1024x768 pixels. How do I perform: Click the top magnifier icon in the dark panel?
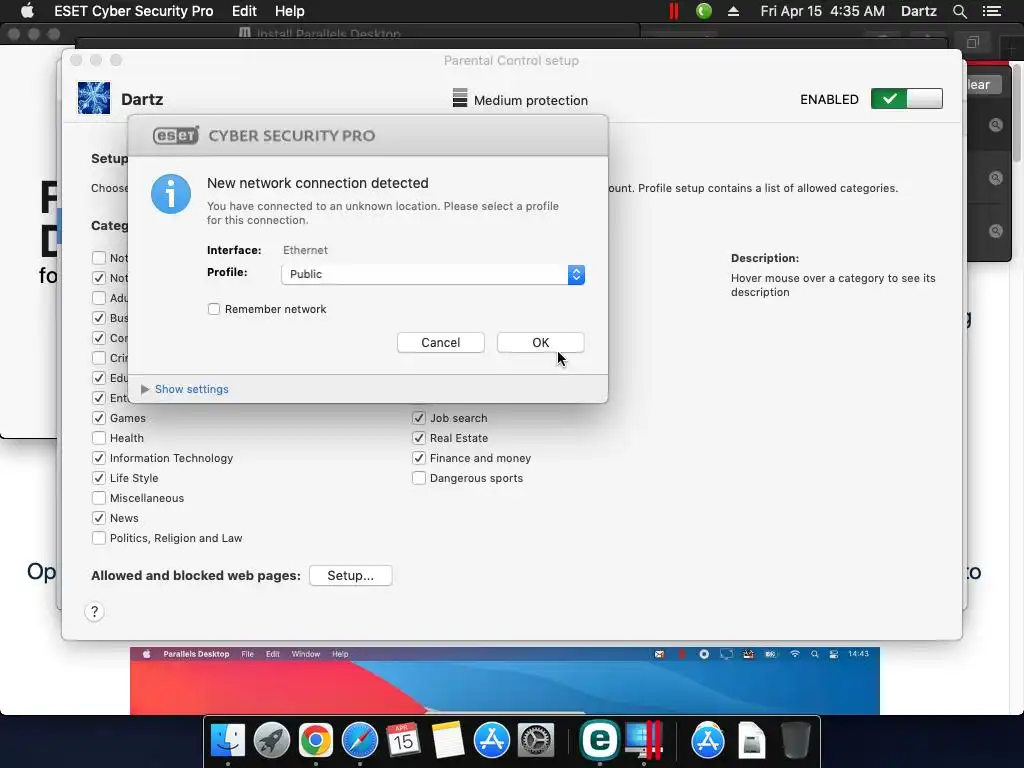point(995,125)
